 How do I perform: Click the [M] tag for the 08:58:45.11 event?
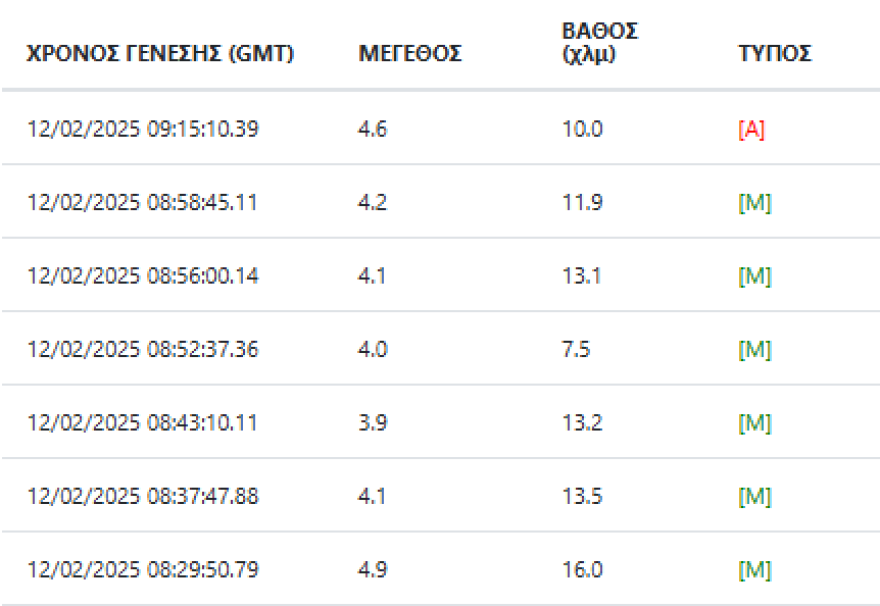(x=755, y=203)
